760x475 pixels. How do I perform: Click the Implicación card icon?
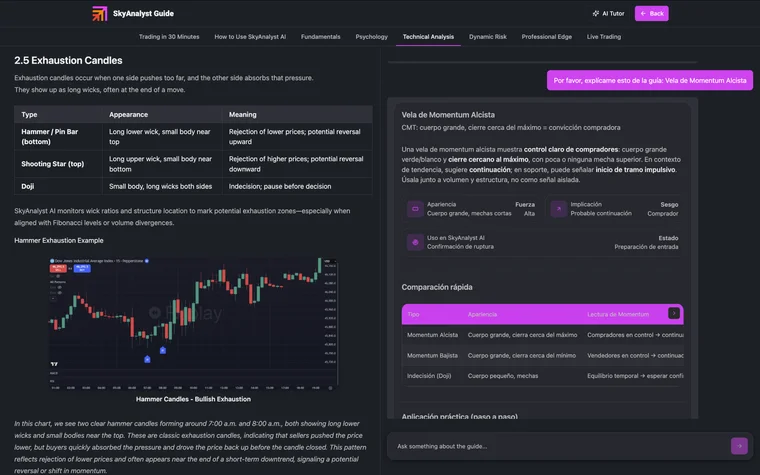pyautogui.click(x=558, y=209)
